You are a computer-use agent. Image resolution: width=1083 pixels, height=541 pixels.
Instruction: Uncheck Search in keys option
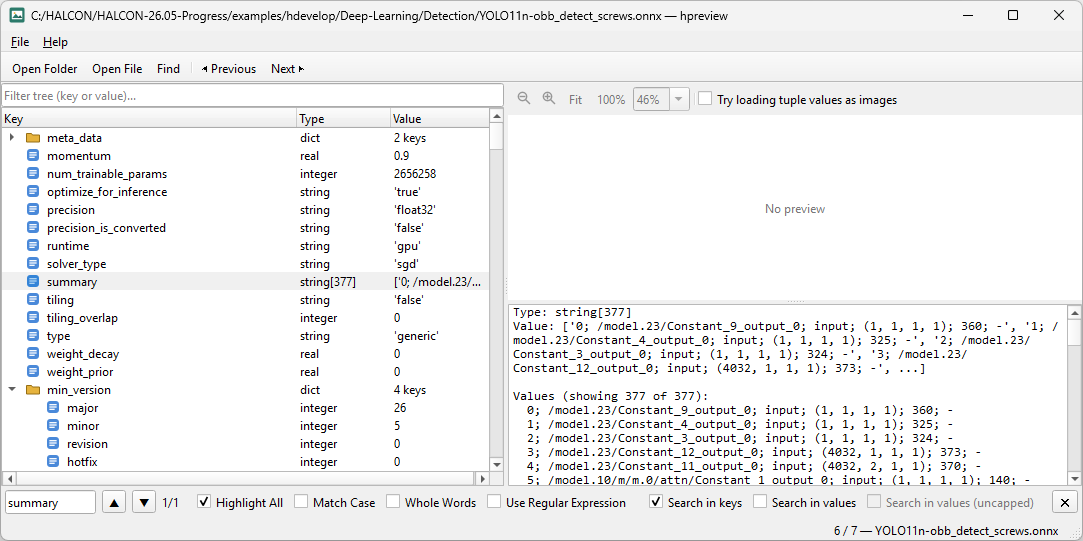(655, 502)
